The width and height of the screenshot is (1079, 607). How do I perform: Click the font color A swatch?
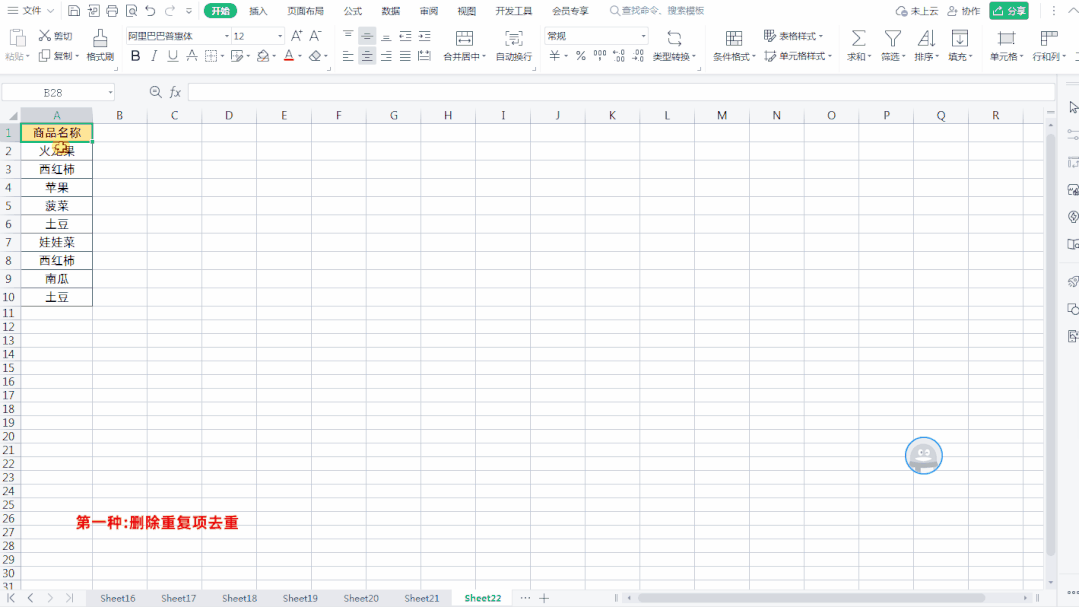point(289,56)
